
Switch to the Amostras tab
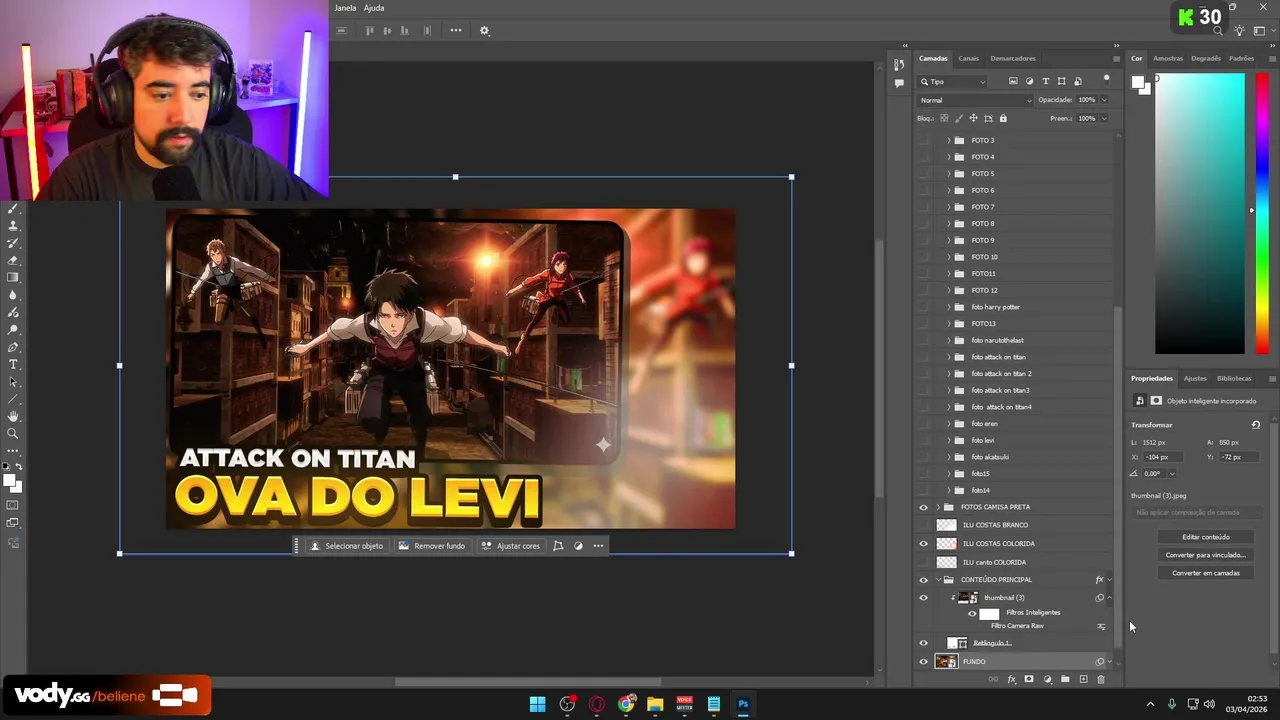tap(1168, 58)
